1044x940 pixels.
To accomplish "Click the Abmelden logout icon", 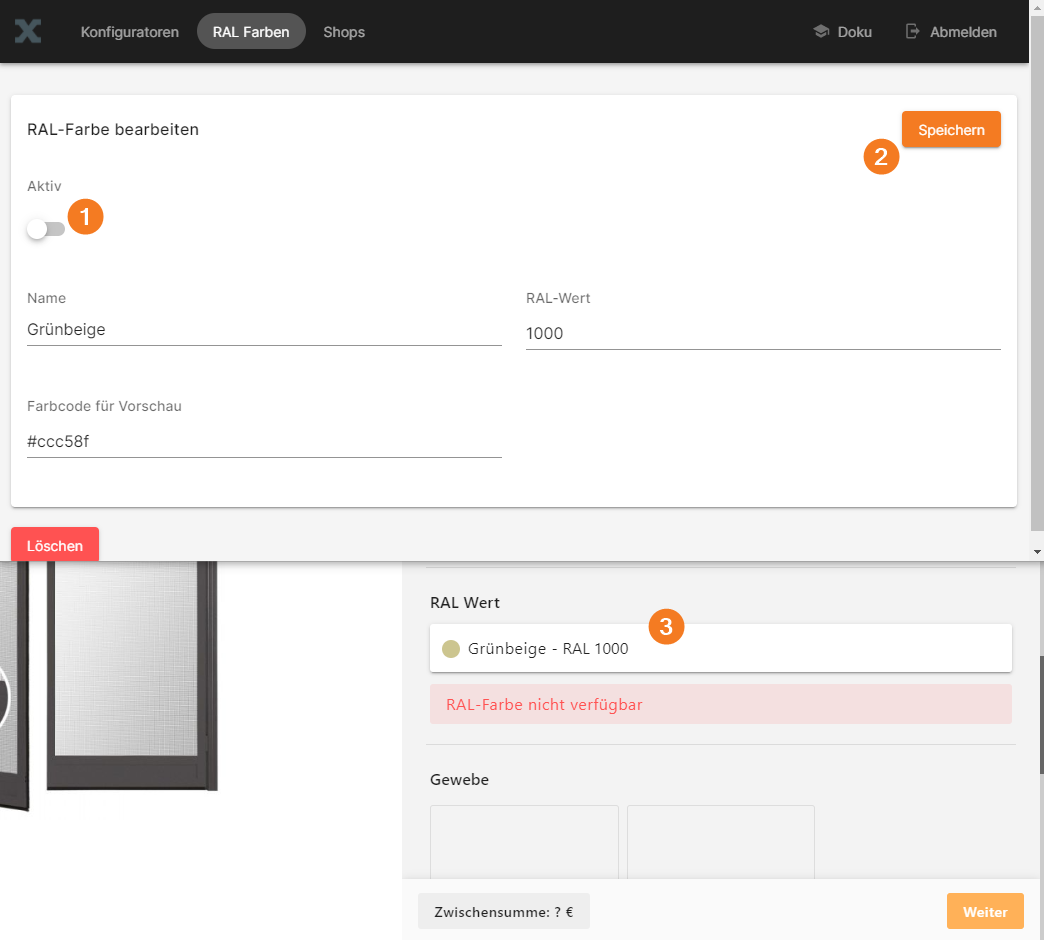I will click(x=912, y=32).
